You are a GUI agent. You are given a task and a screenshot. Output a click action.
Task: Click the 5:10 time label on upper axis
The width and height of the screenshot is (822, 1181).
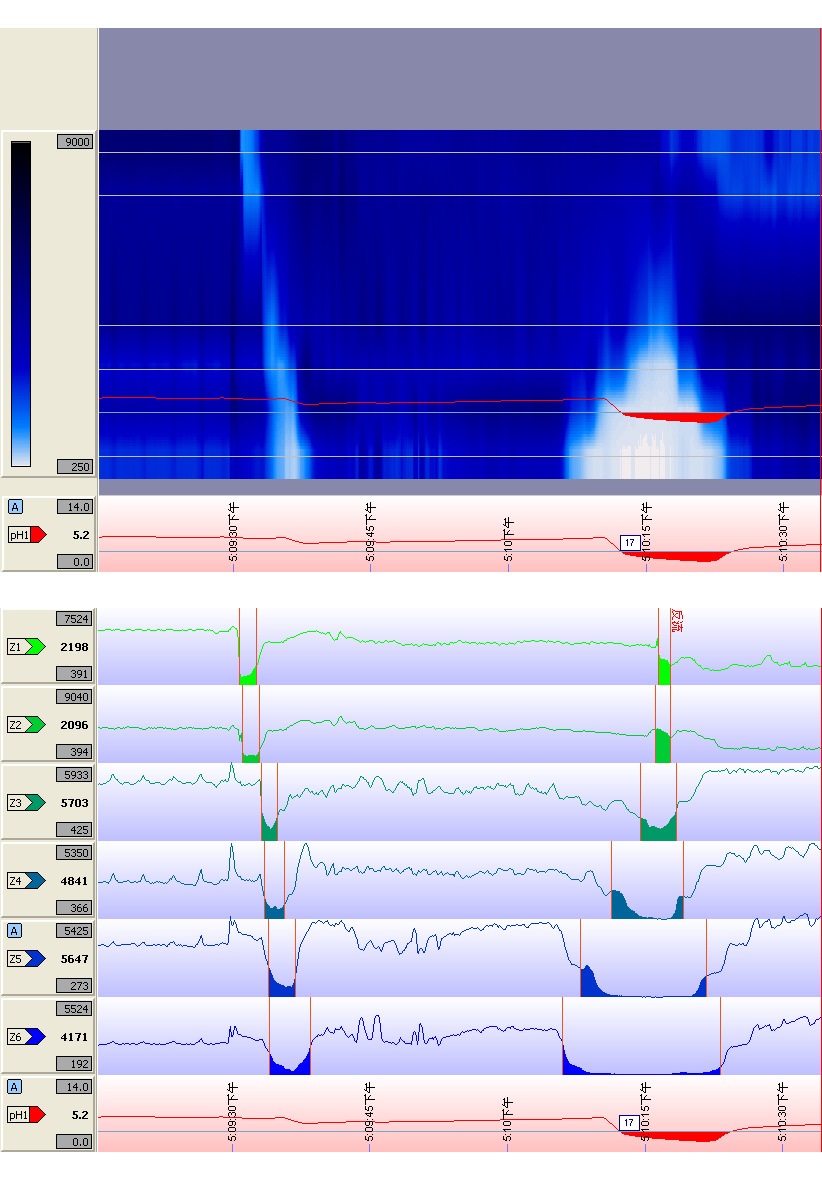(508, 539)
